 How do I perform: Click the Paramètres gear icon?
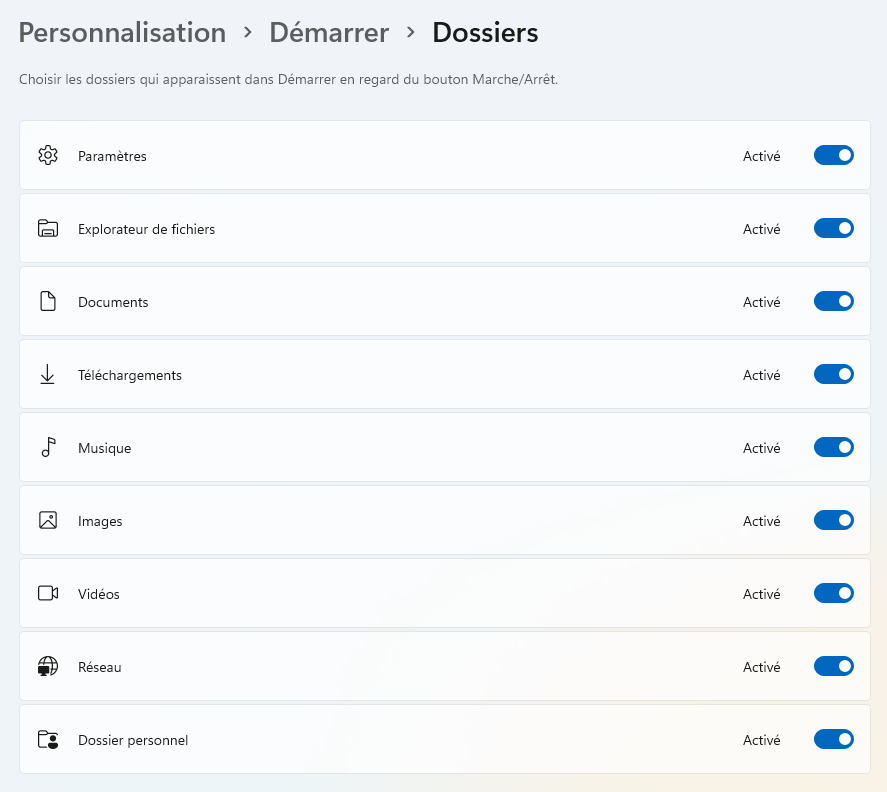(x=48, y=155)
